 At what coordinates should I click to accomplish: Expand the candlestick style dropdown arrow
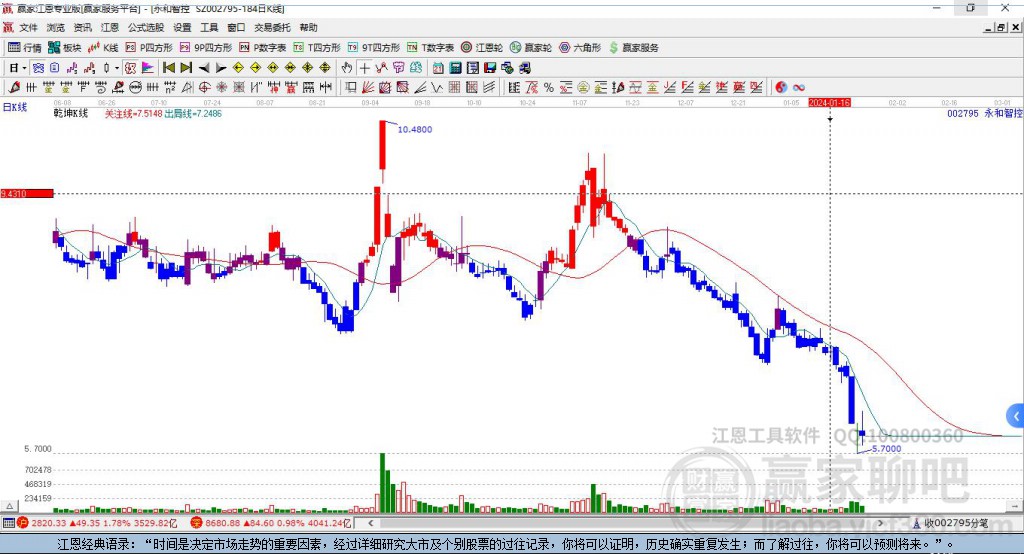[x=117, y=68]
